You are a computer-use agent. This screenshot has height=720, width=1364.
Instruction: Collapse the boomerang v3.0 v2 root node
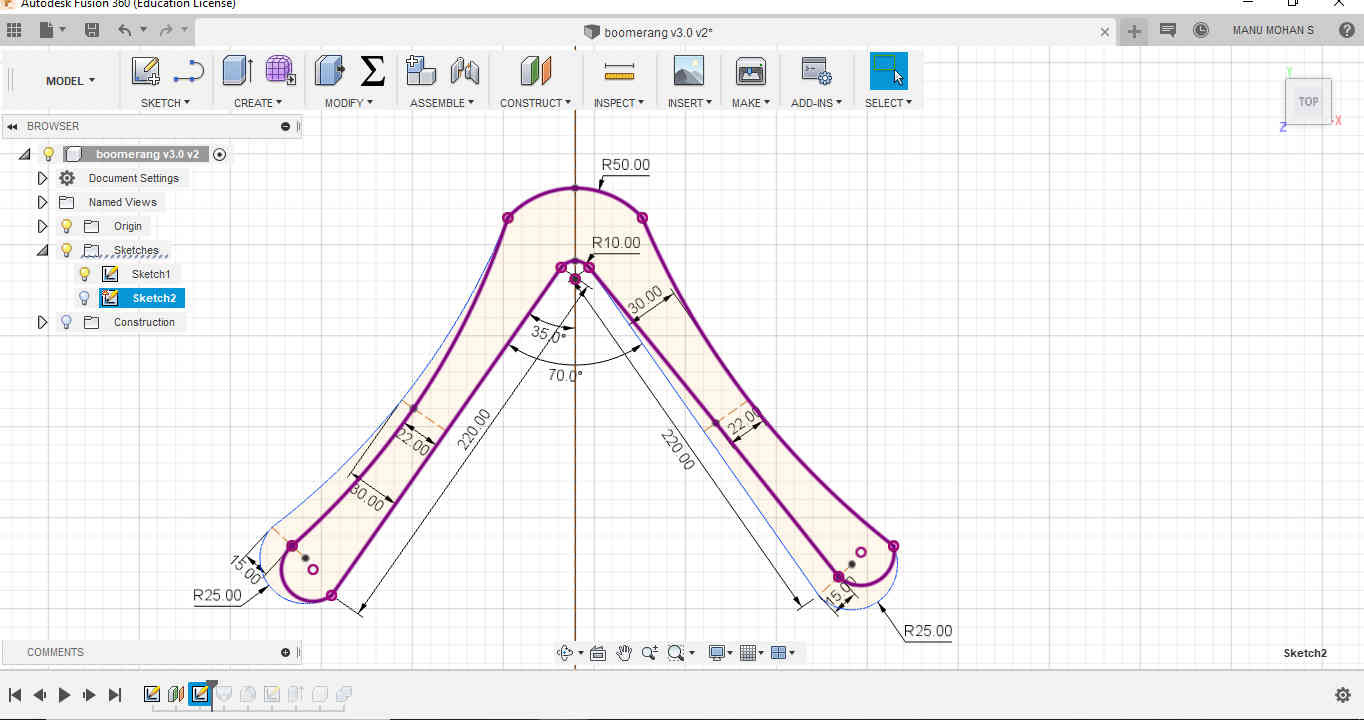pos(24,155)
